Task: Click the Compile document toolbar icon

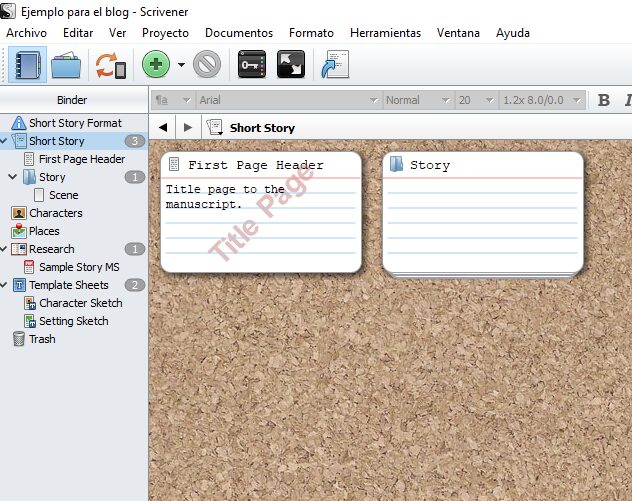Action: [335, 64]
